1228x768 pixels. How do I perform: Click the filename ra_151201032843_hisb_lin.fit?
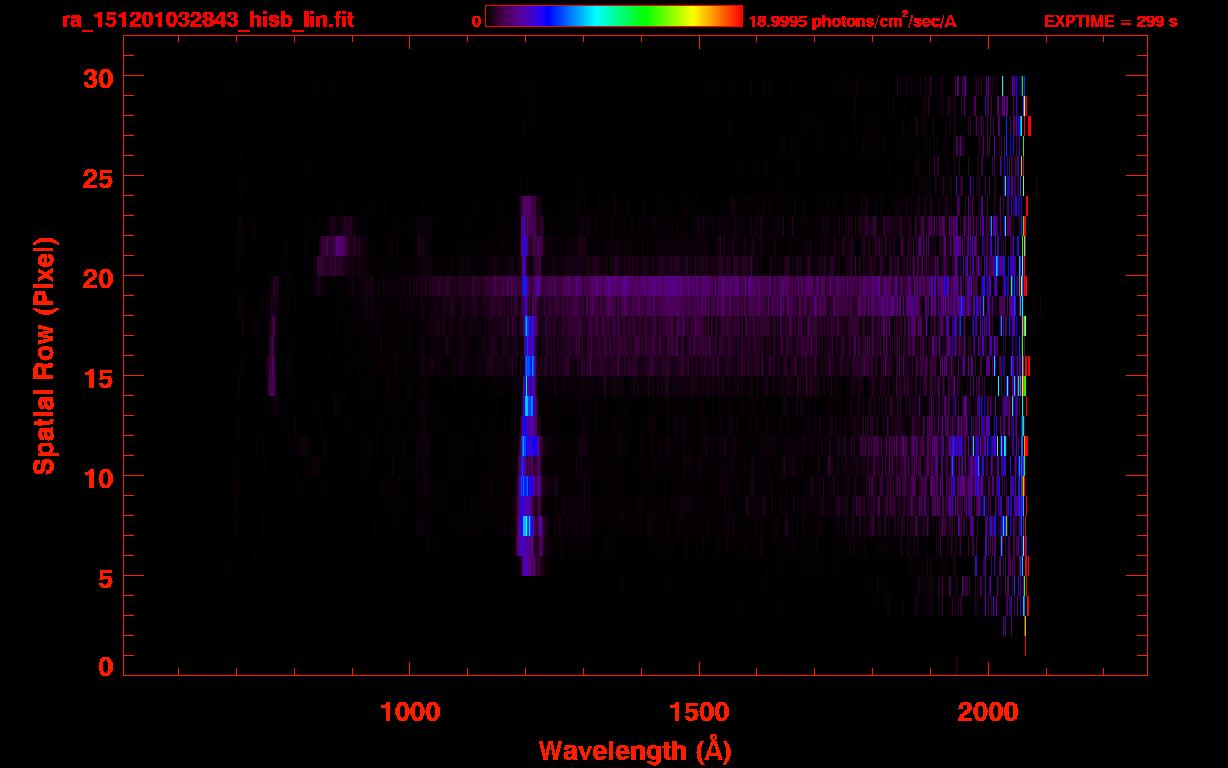pos(207,20)
